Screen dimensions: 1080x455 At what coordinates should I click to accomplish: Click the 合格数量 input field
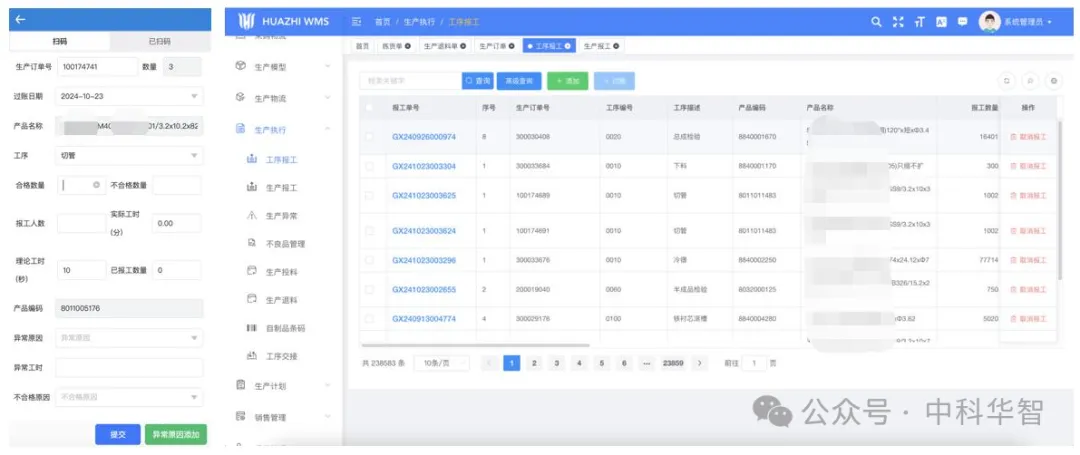(x=78, y=185)
